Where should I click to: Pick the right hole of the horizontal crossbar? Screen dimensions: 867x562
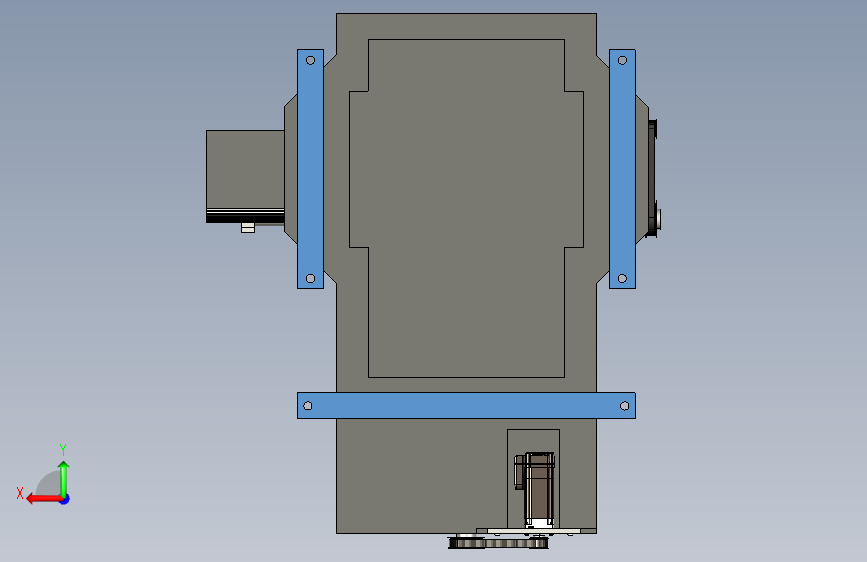(624, 406)
